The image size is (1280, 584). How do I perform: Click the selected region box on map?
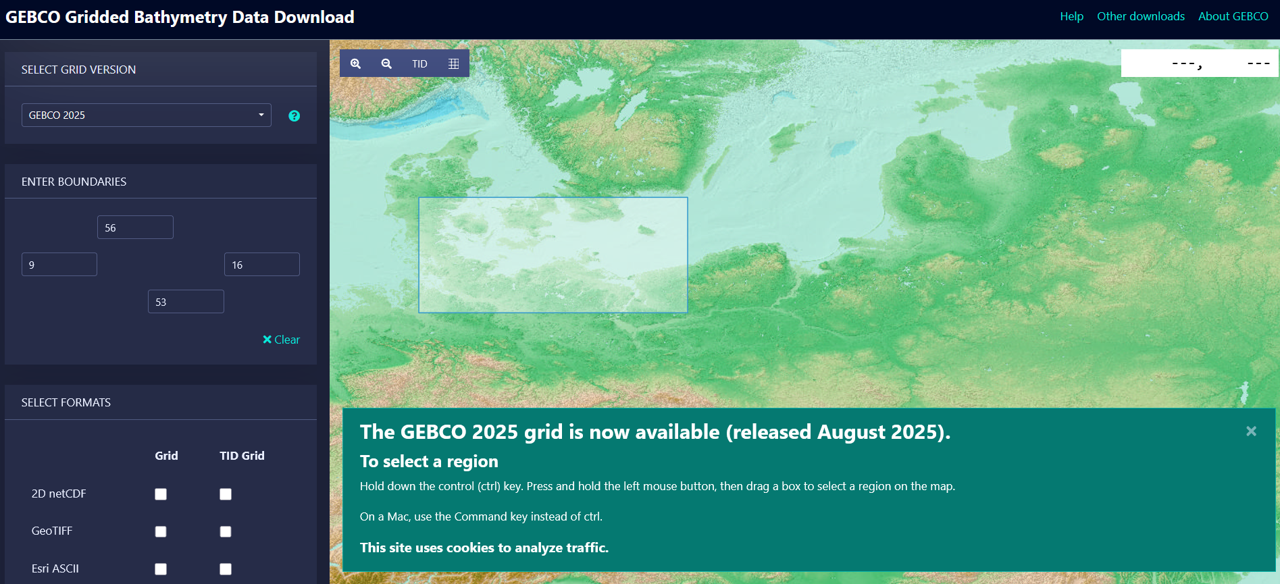553,255
